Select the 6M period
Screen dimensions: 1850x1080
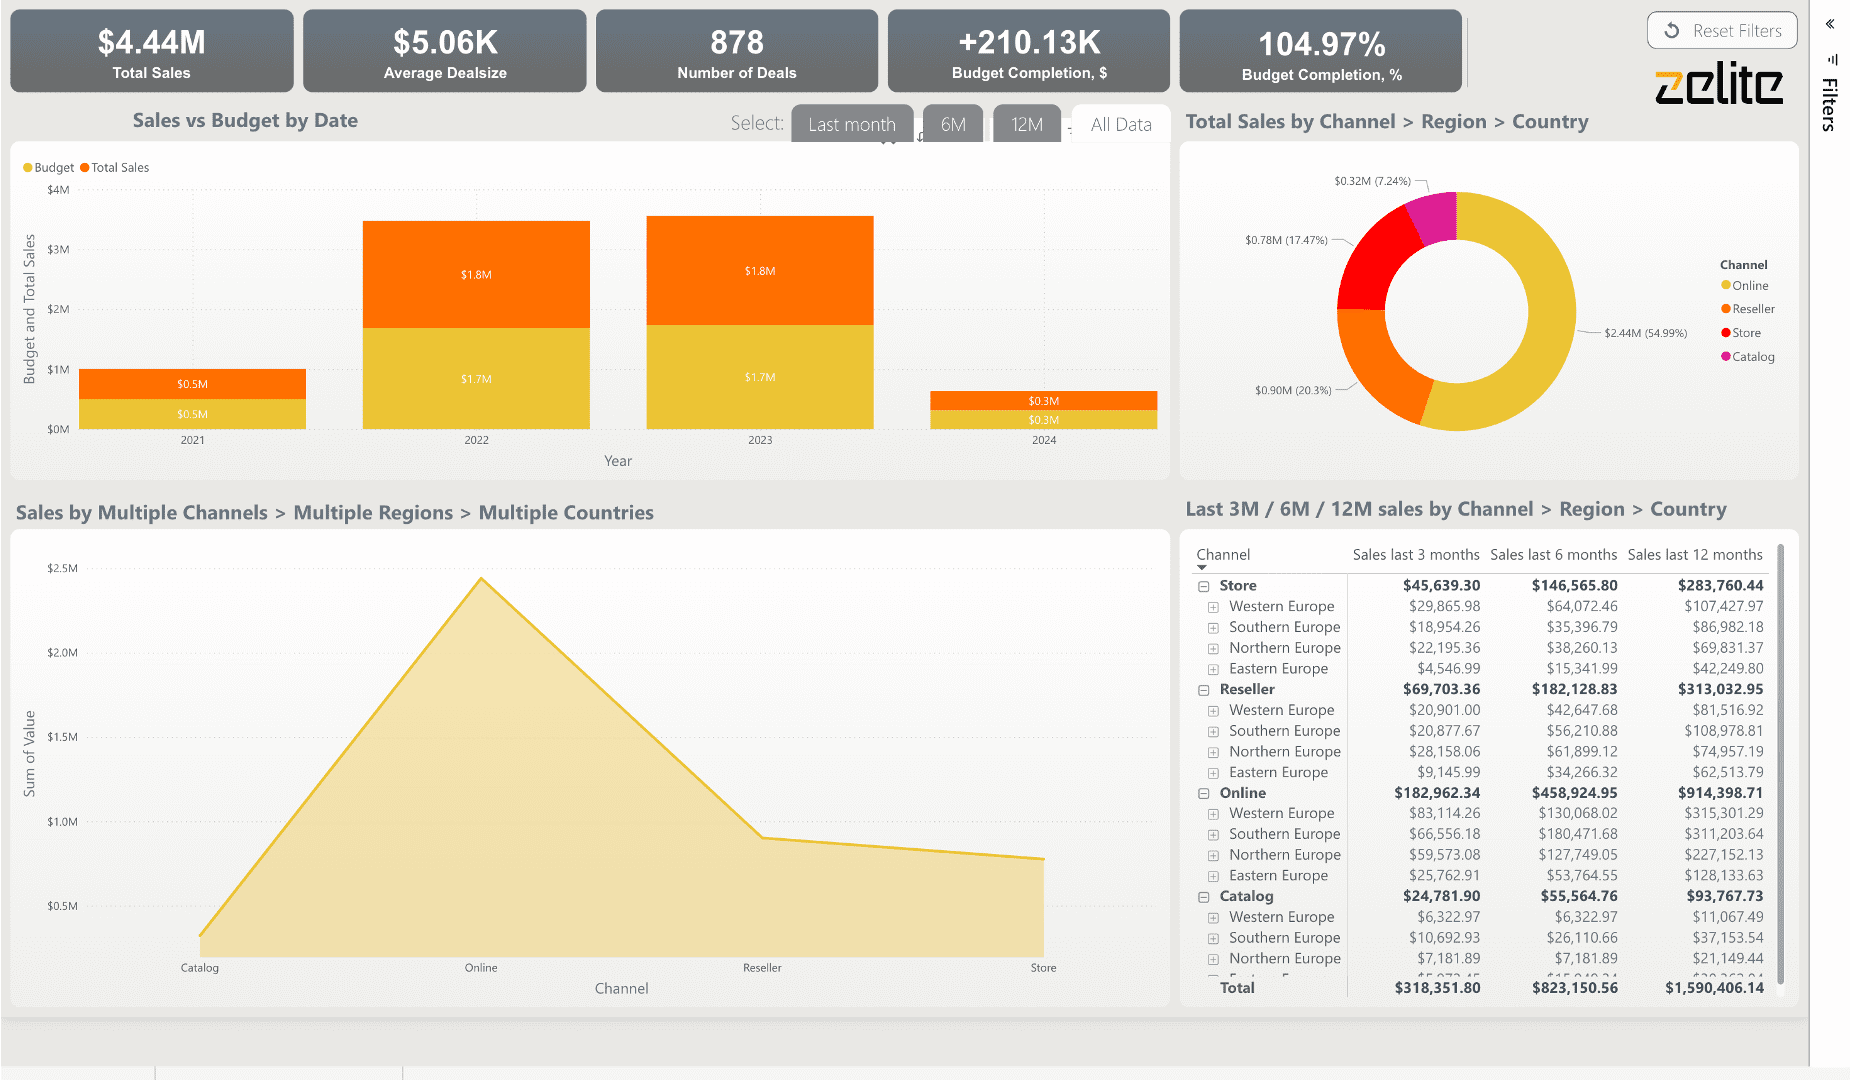coord(953,124)
